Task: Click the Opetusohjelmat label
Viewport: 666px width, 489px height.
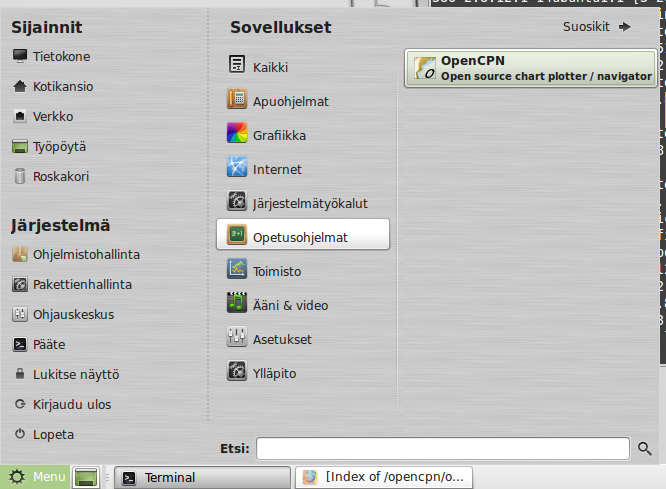Action: pos(300,238)
